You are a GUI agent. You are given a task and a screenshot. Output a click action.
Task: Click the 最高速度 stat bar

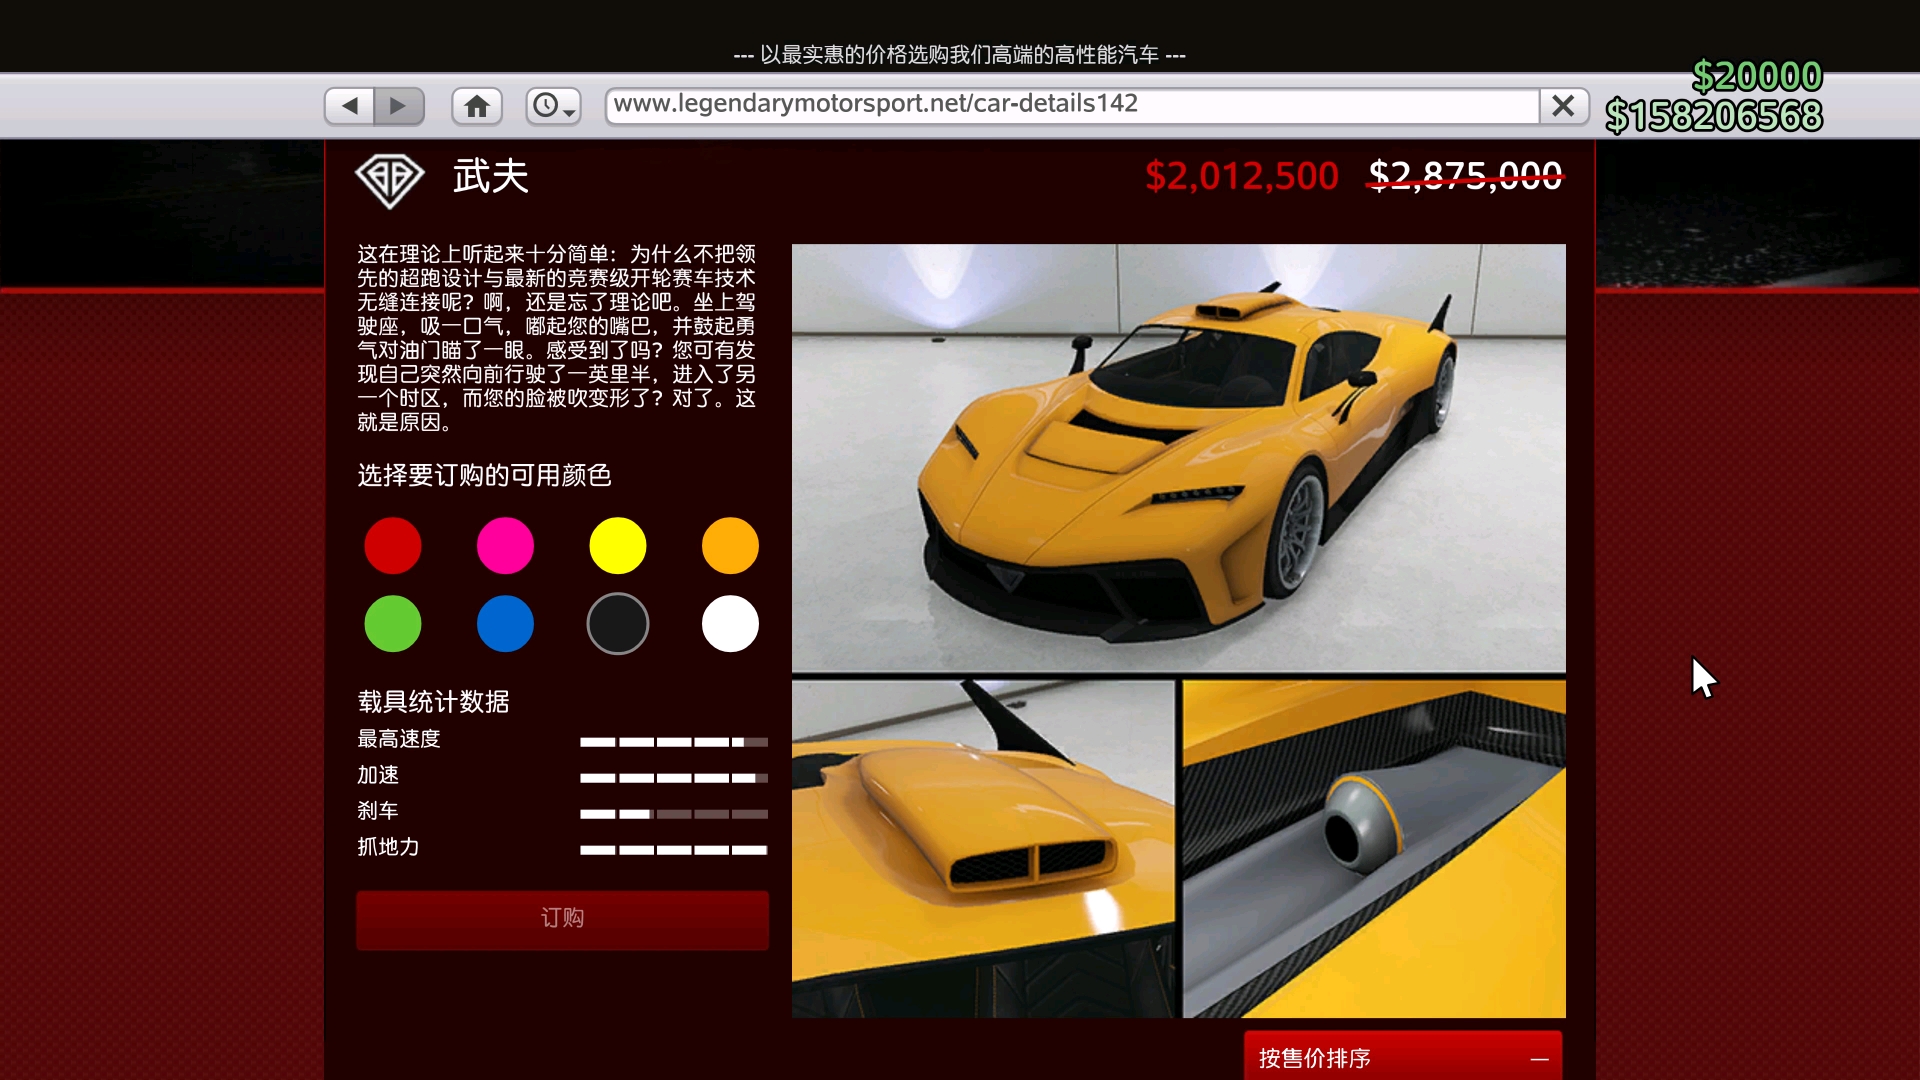tap(674, 742)
